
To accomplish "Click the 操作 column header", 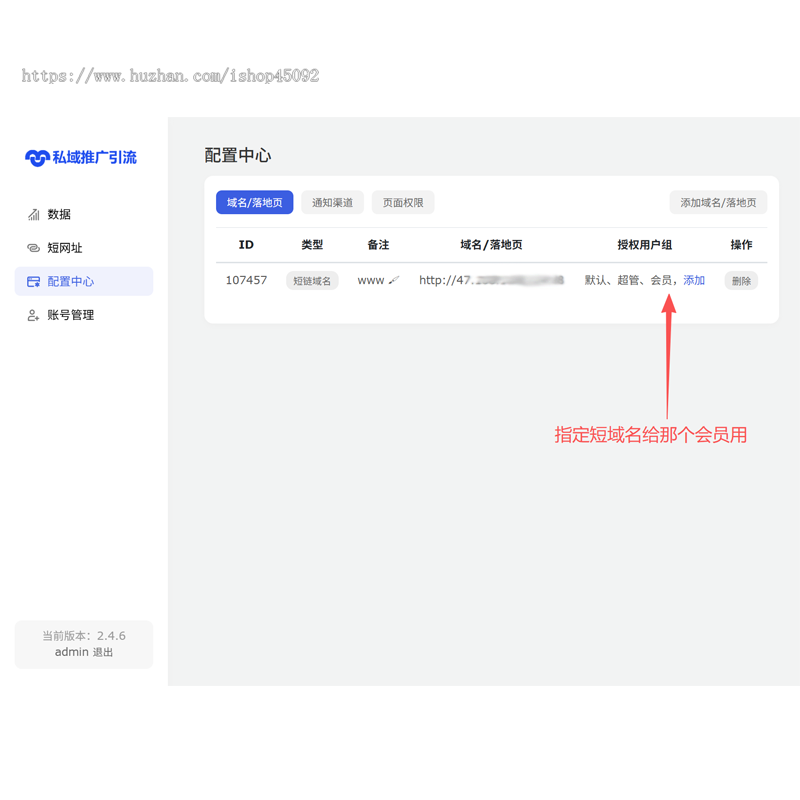I will click(741, 245).
